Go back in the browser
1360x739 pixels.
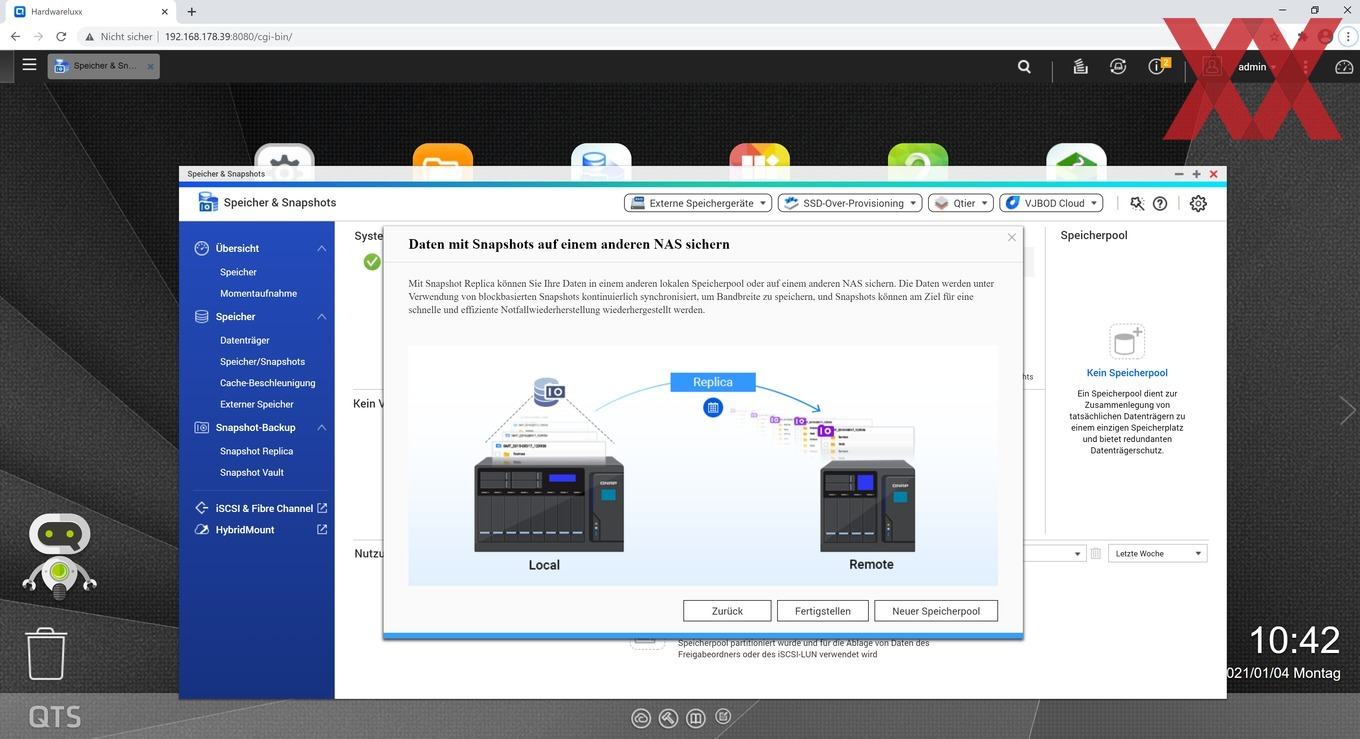click(x=15, y=36)
